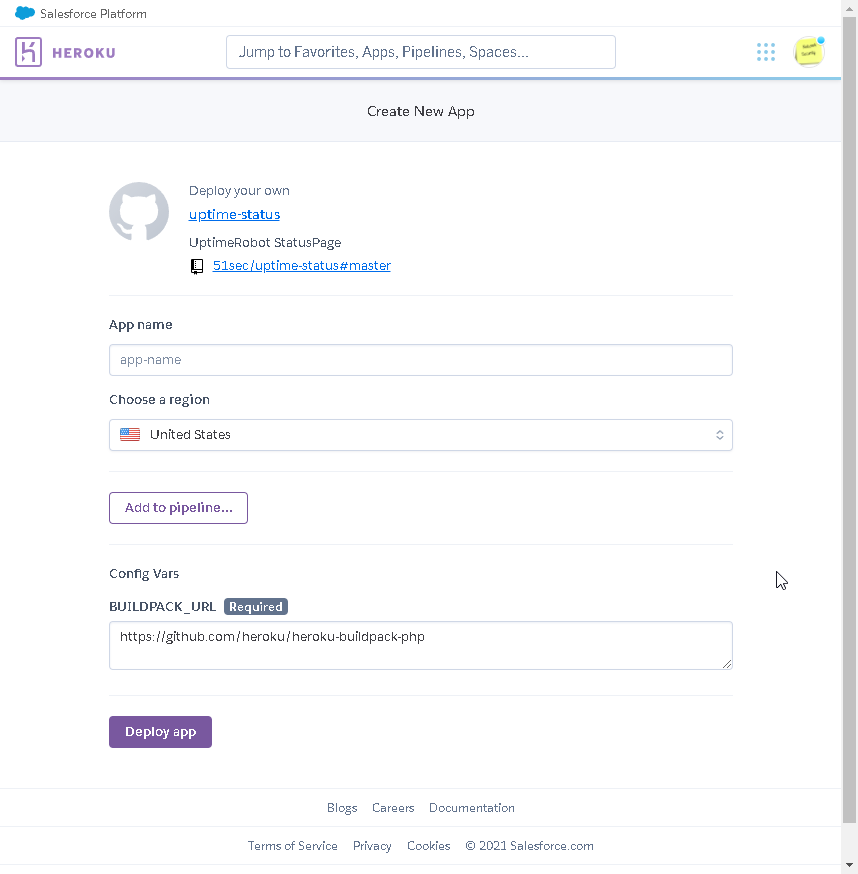
Task: Open the apps grid menu icon
Action: (x=765, y=52)
